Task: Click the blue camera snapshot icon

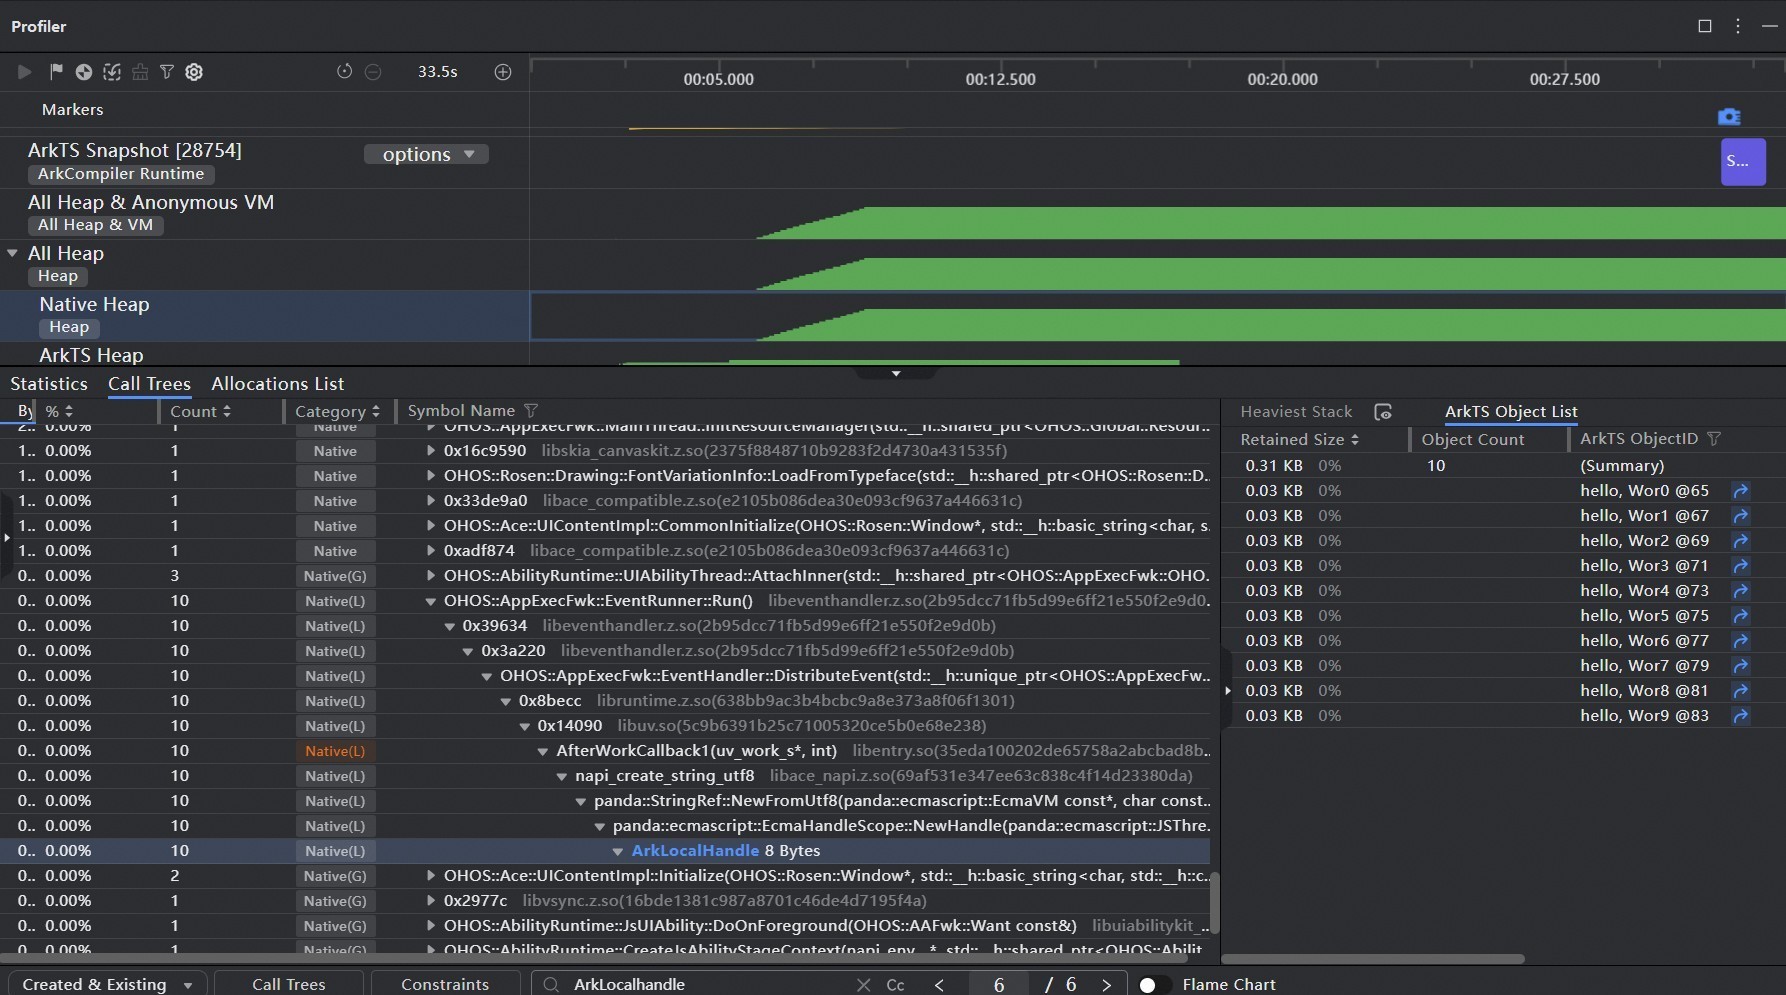Action: click(1729, 117)
